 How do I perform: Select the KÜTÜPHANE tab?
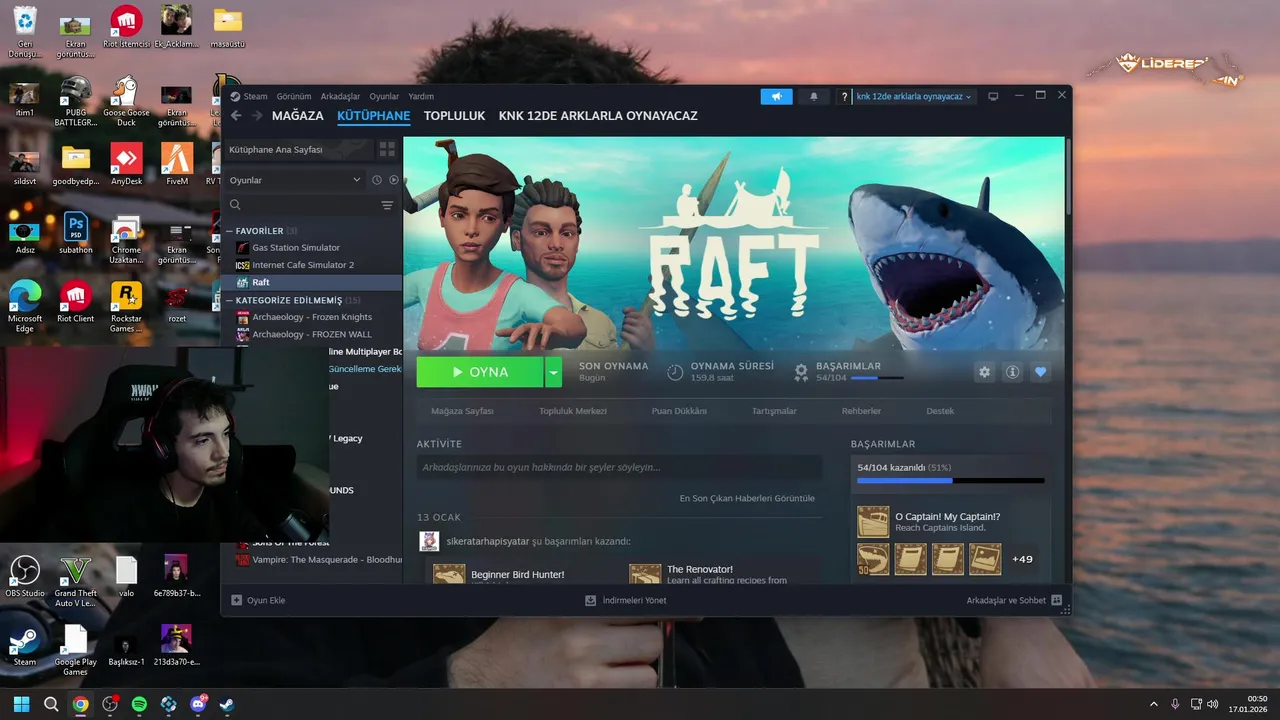(373, 116)
